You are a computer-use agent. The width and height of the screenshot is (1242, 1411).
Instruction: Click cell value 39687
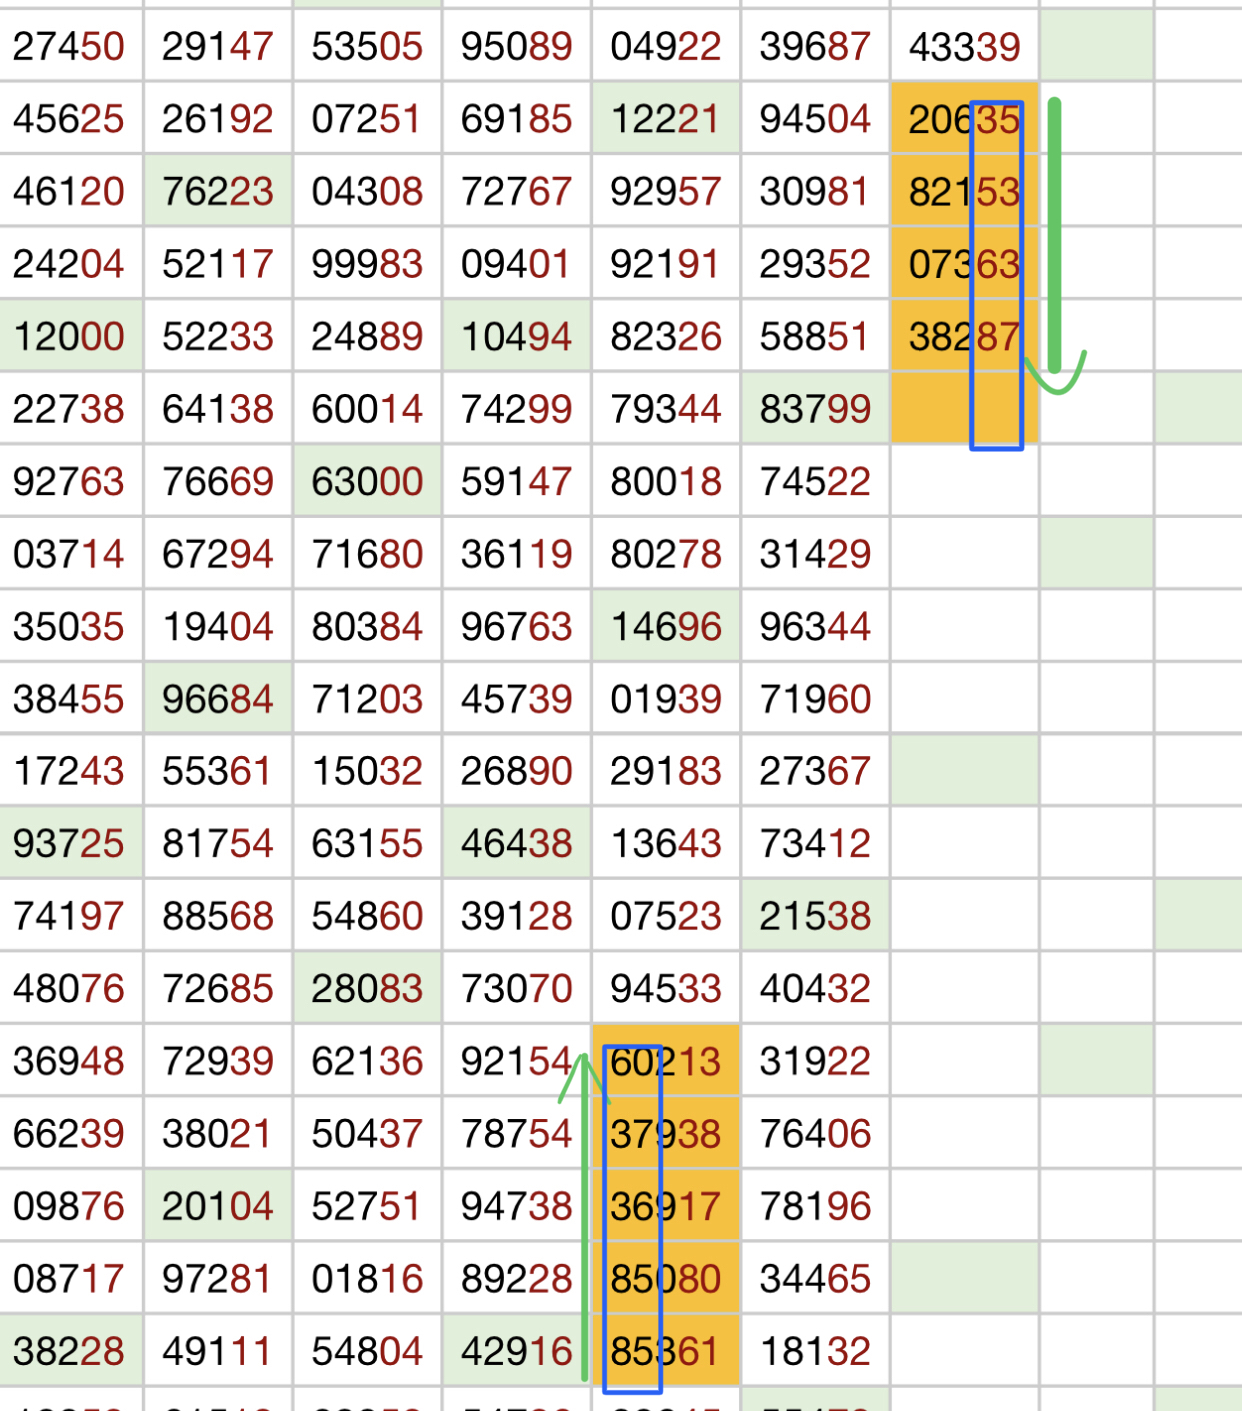815,46
